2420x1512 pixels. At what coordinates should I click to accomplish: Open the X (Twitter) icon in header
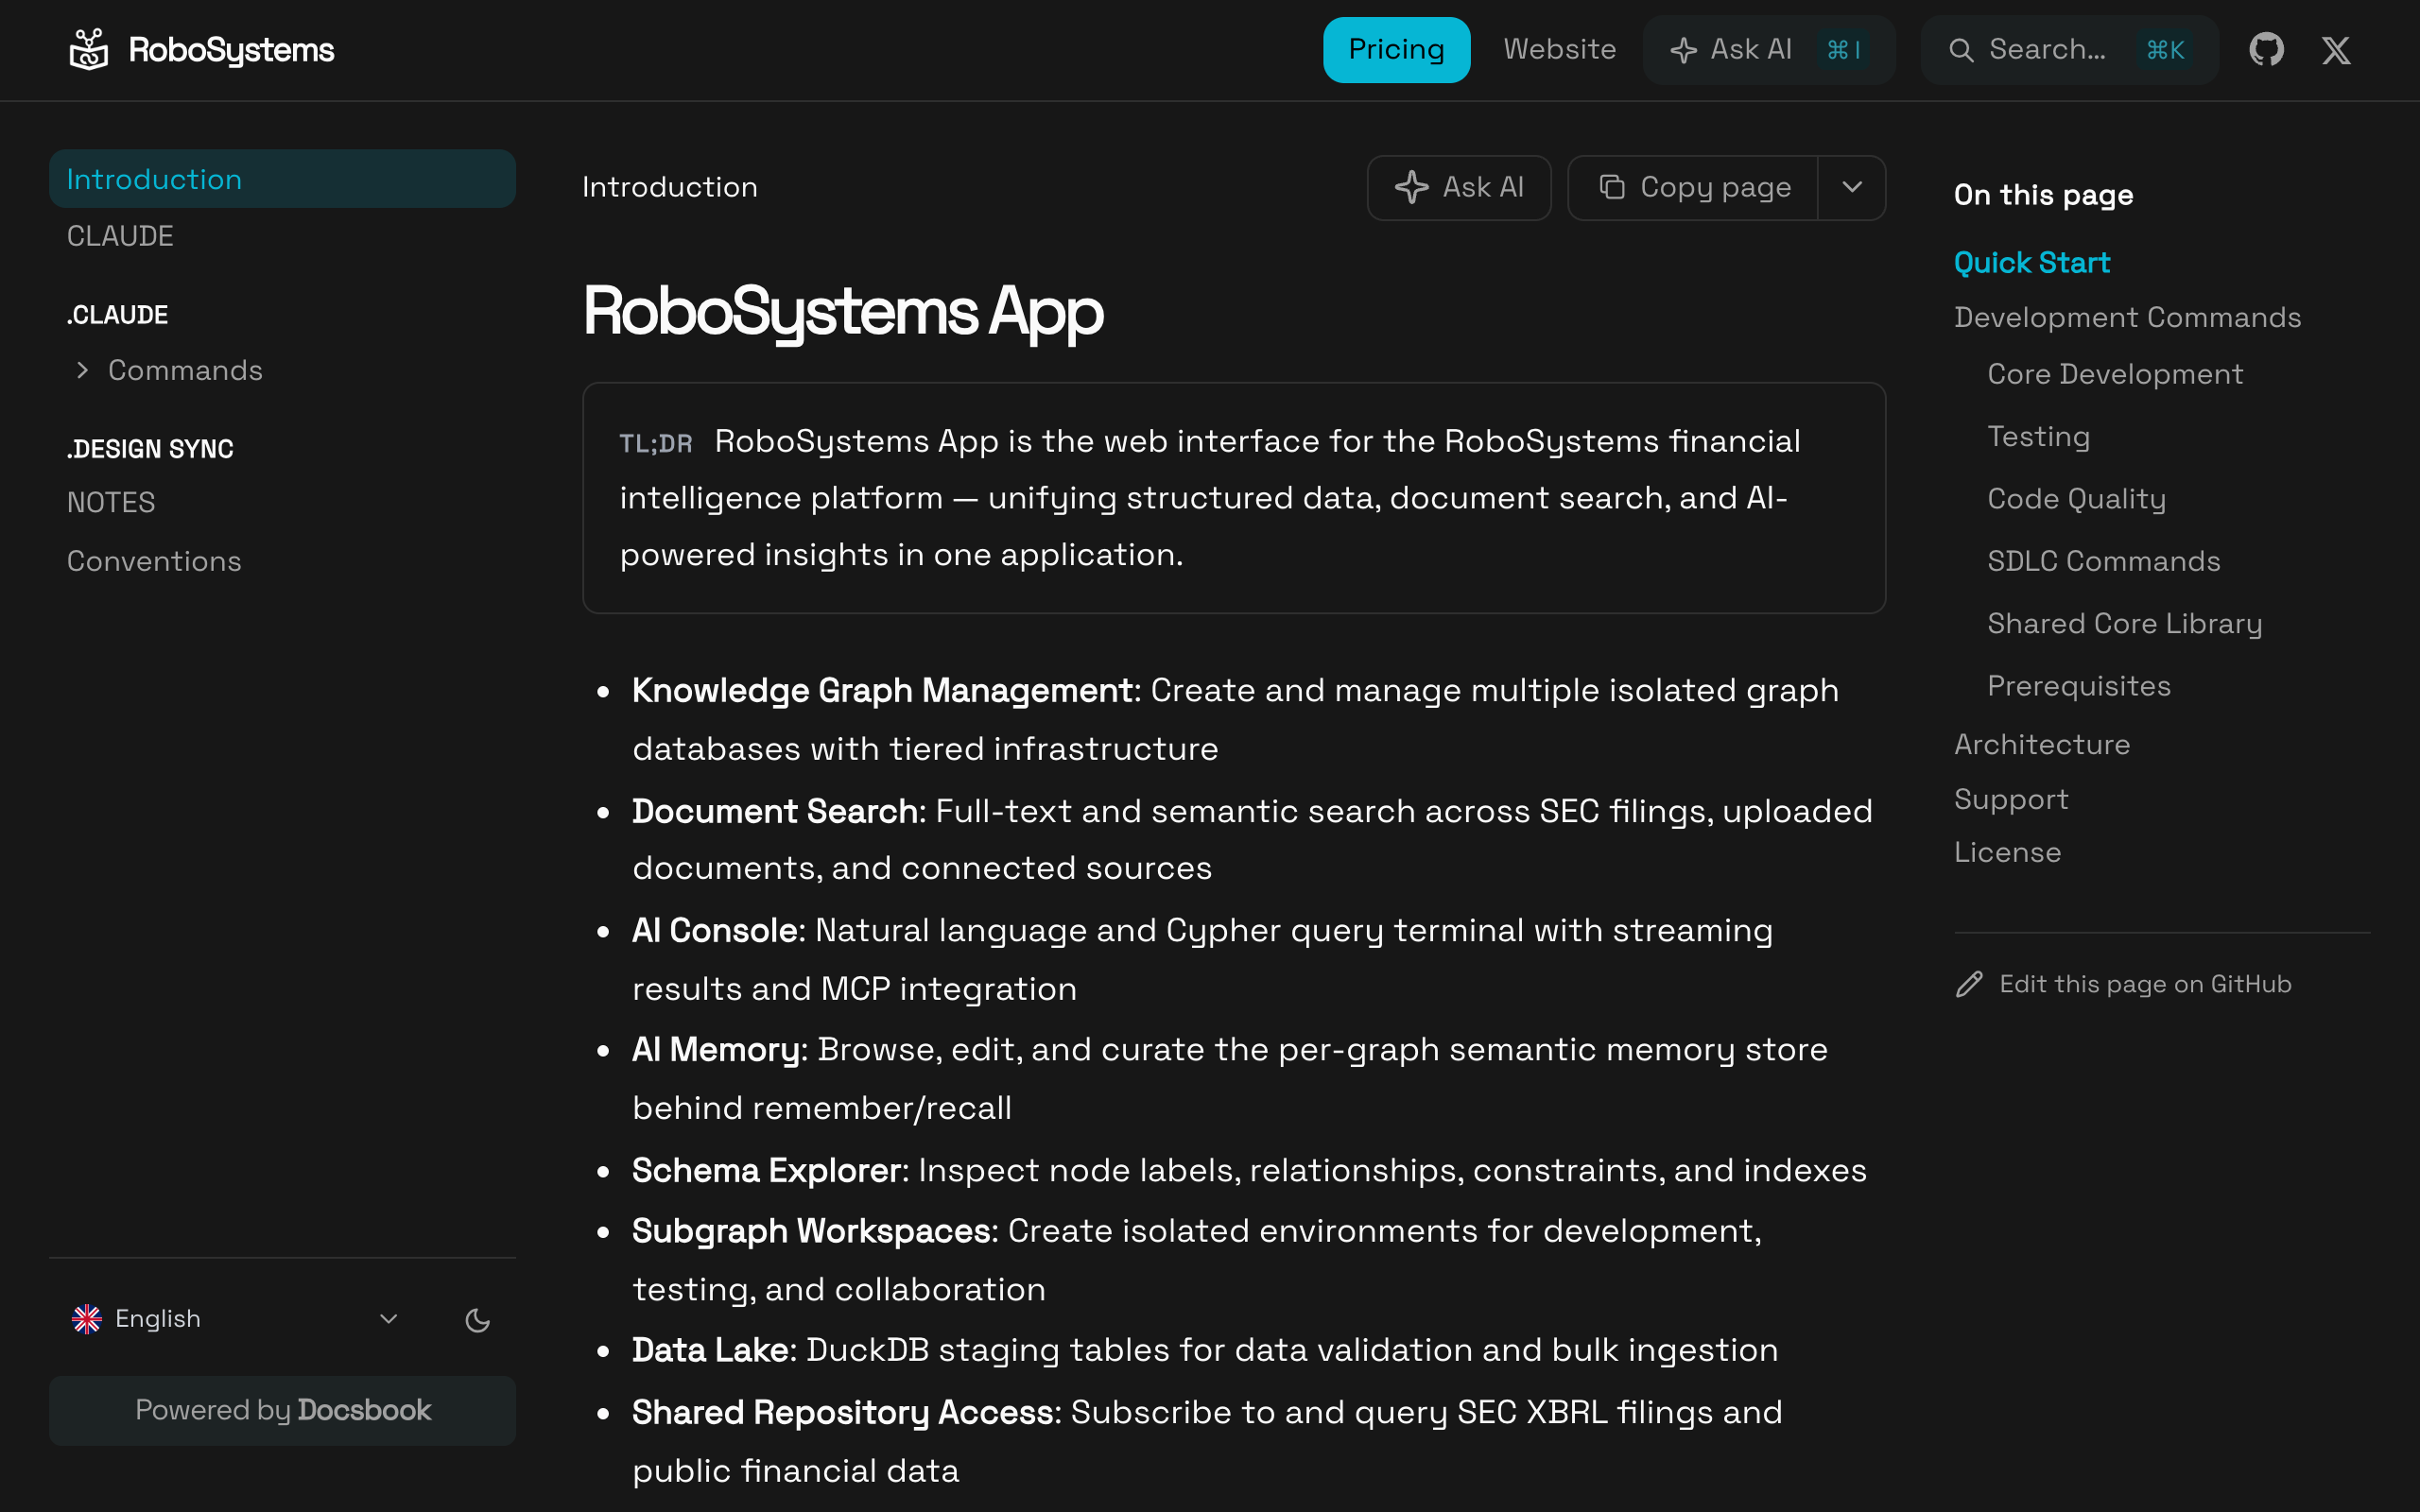2336,50
